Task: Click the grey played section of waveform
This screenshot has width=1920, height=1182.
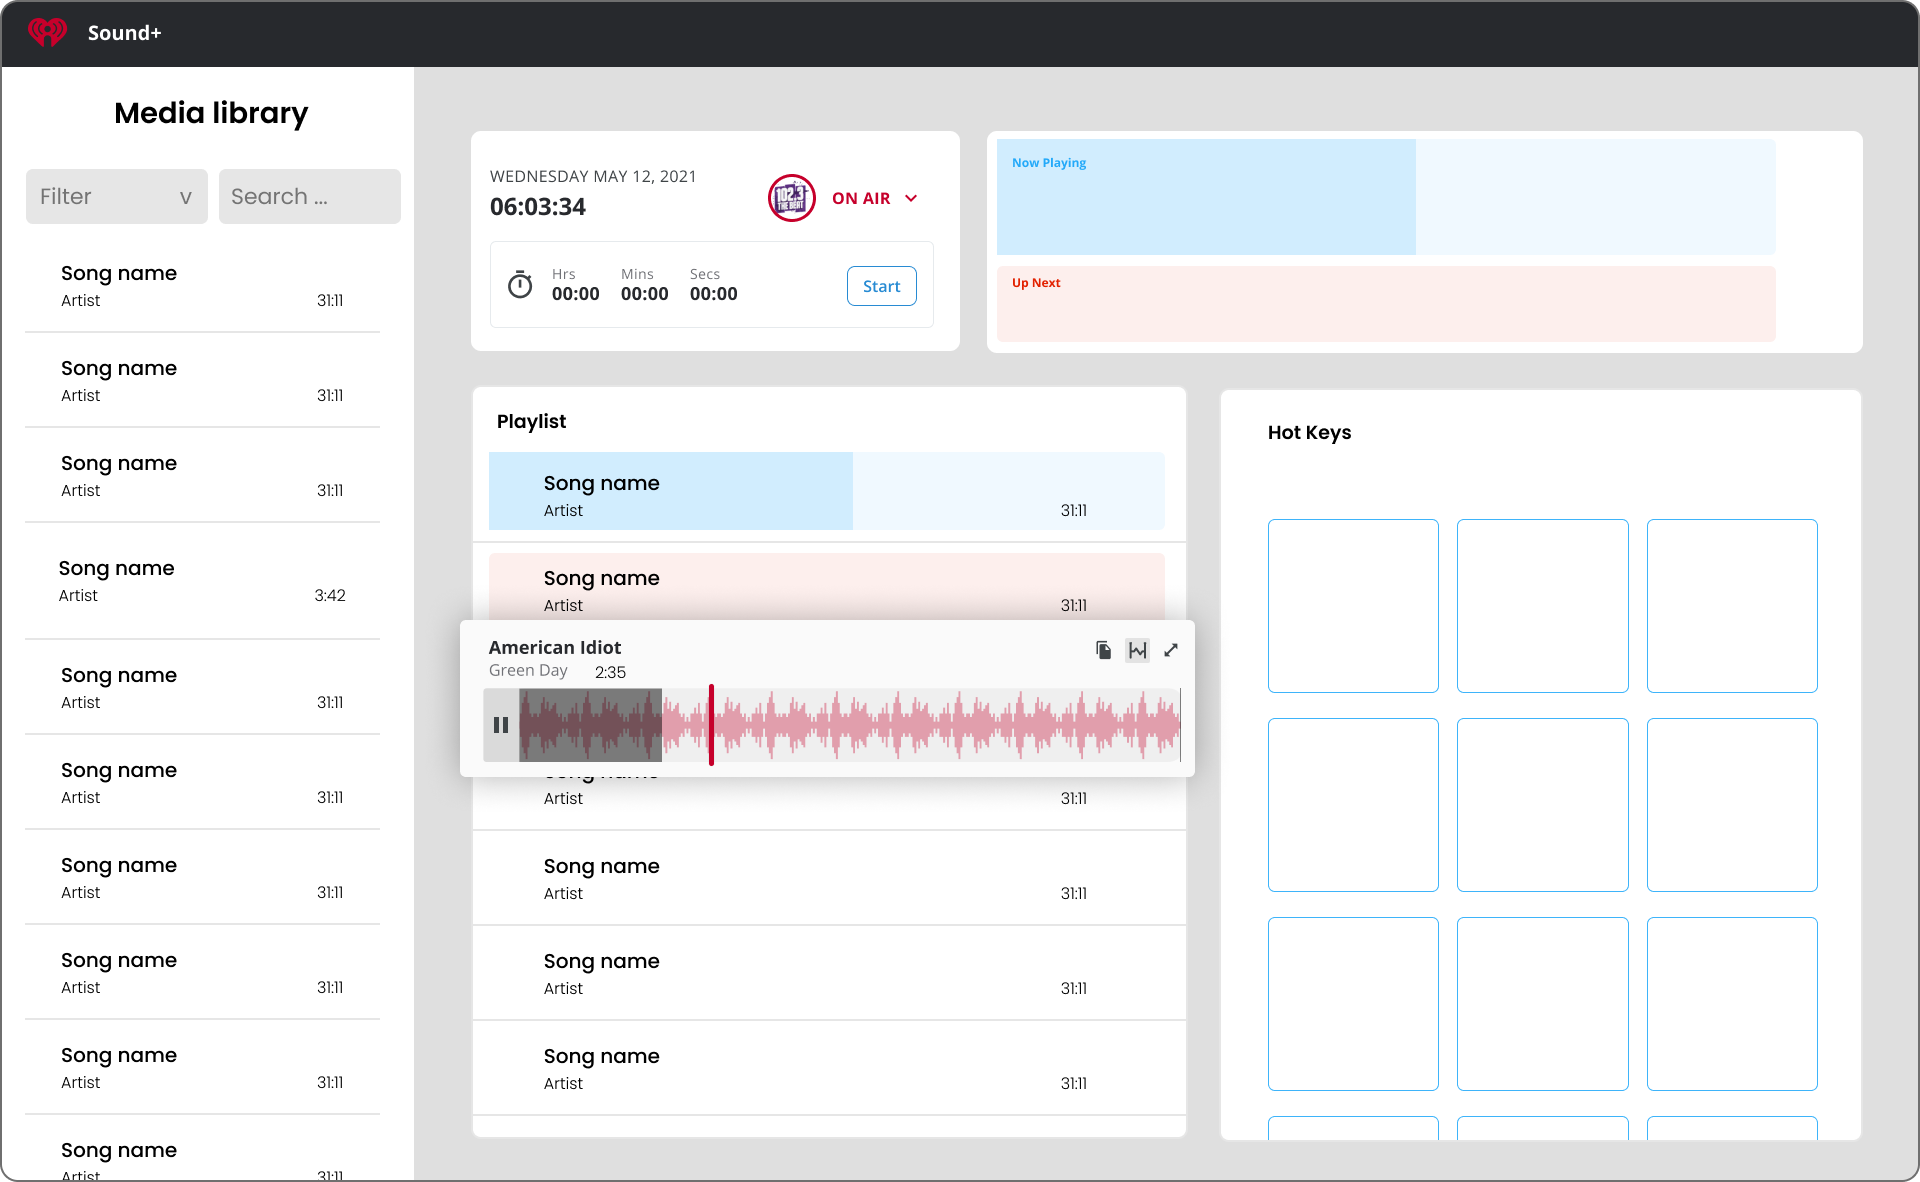Action: (x=590, y=725)
